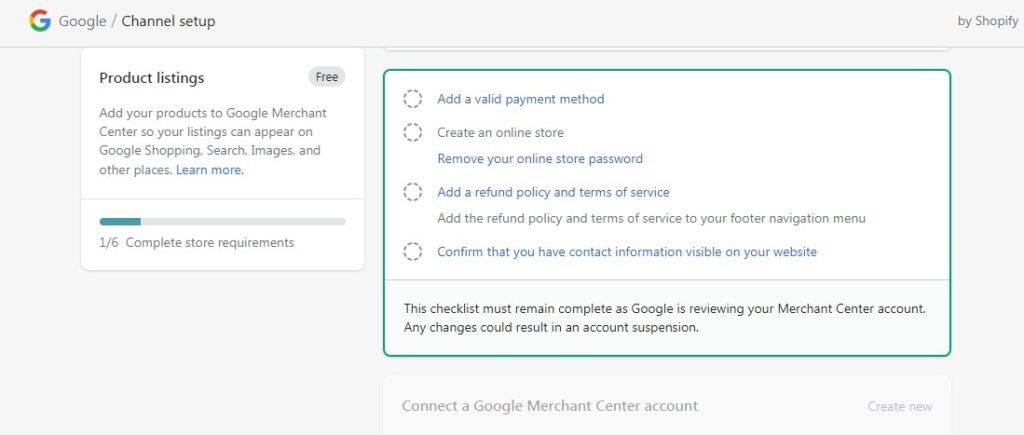Click the dashed circle beside Create an online store
The image size is (1024, 435).
click(412, 133)
